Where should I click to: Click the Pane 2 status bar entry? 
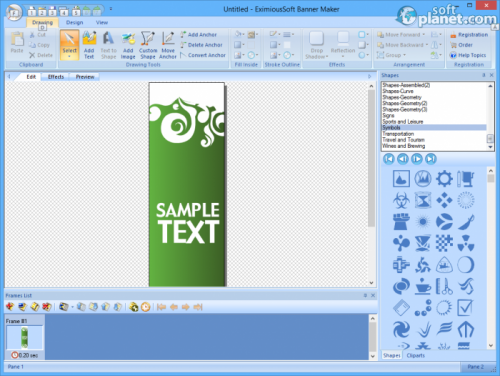[x=475, y=367]
